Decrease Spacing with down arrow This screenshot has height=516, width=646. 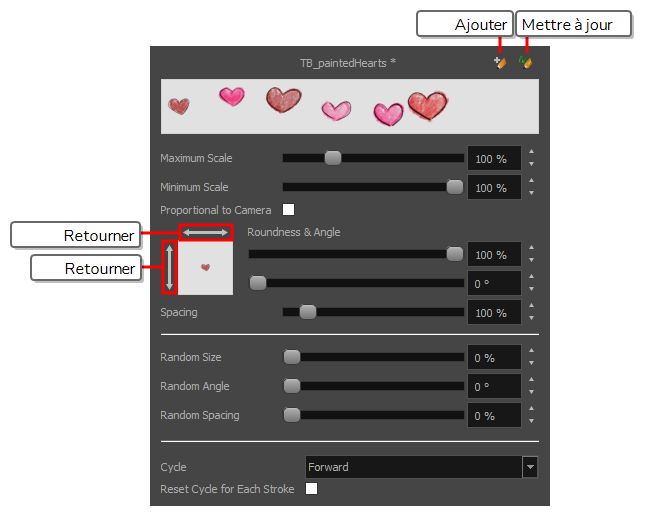(x=531, y=318)
